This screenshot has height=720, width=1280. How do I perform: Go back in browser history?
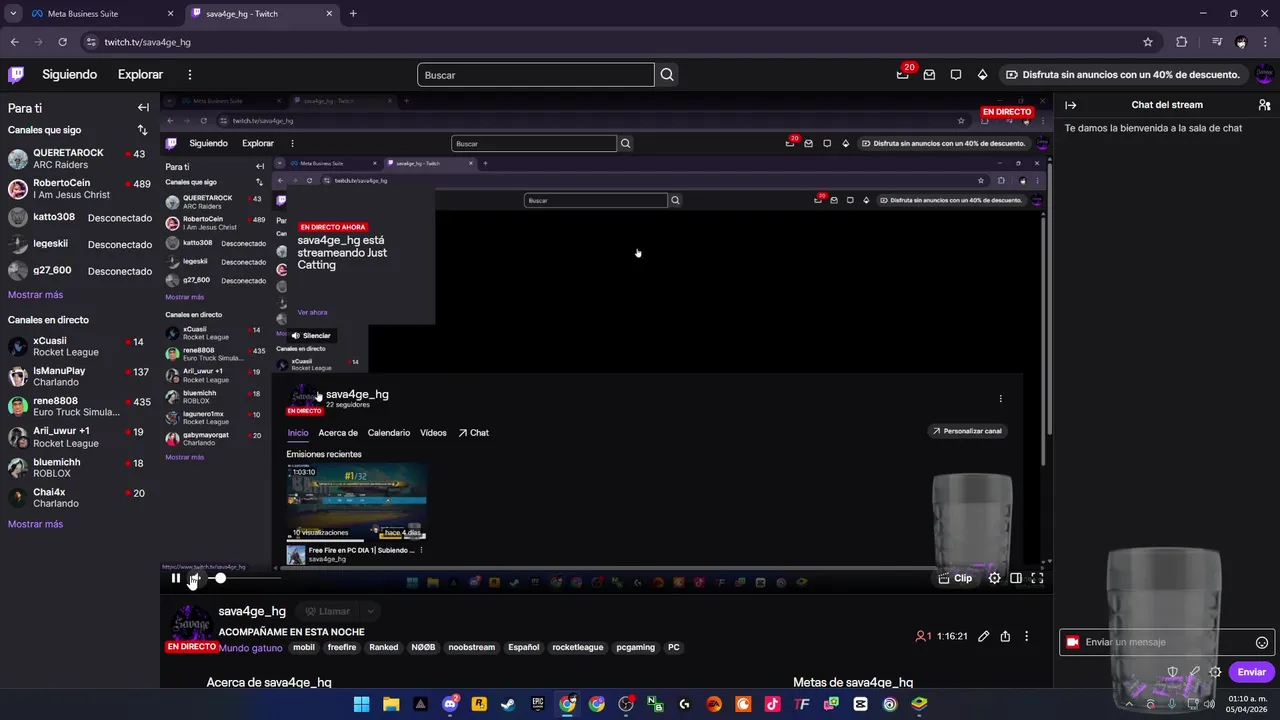click(x=14, y=42)
